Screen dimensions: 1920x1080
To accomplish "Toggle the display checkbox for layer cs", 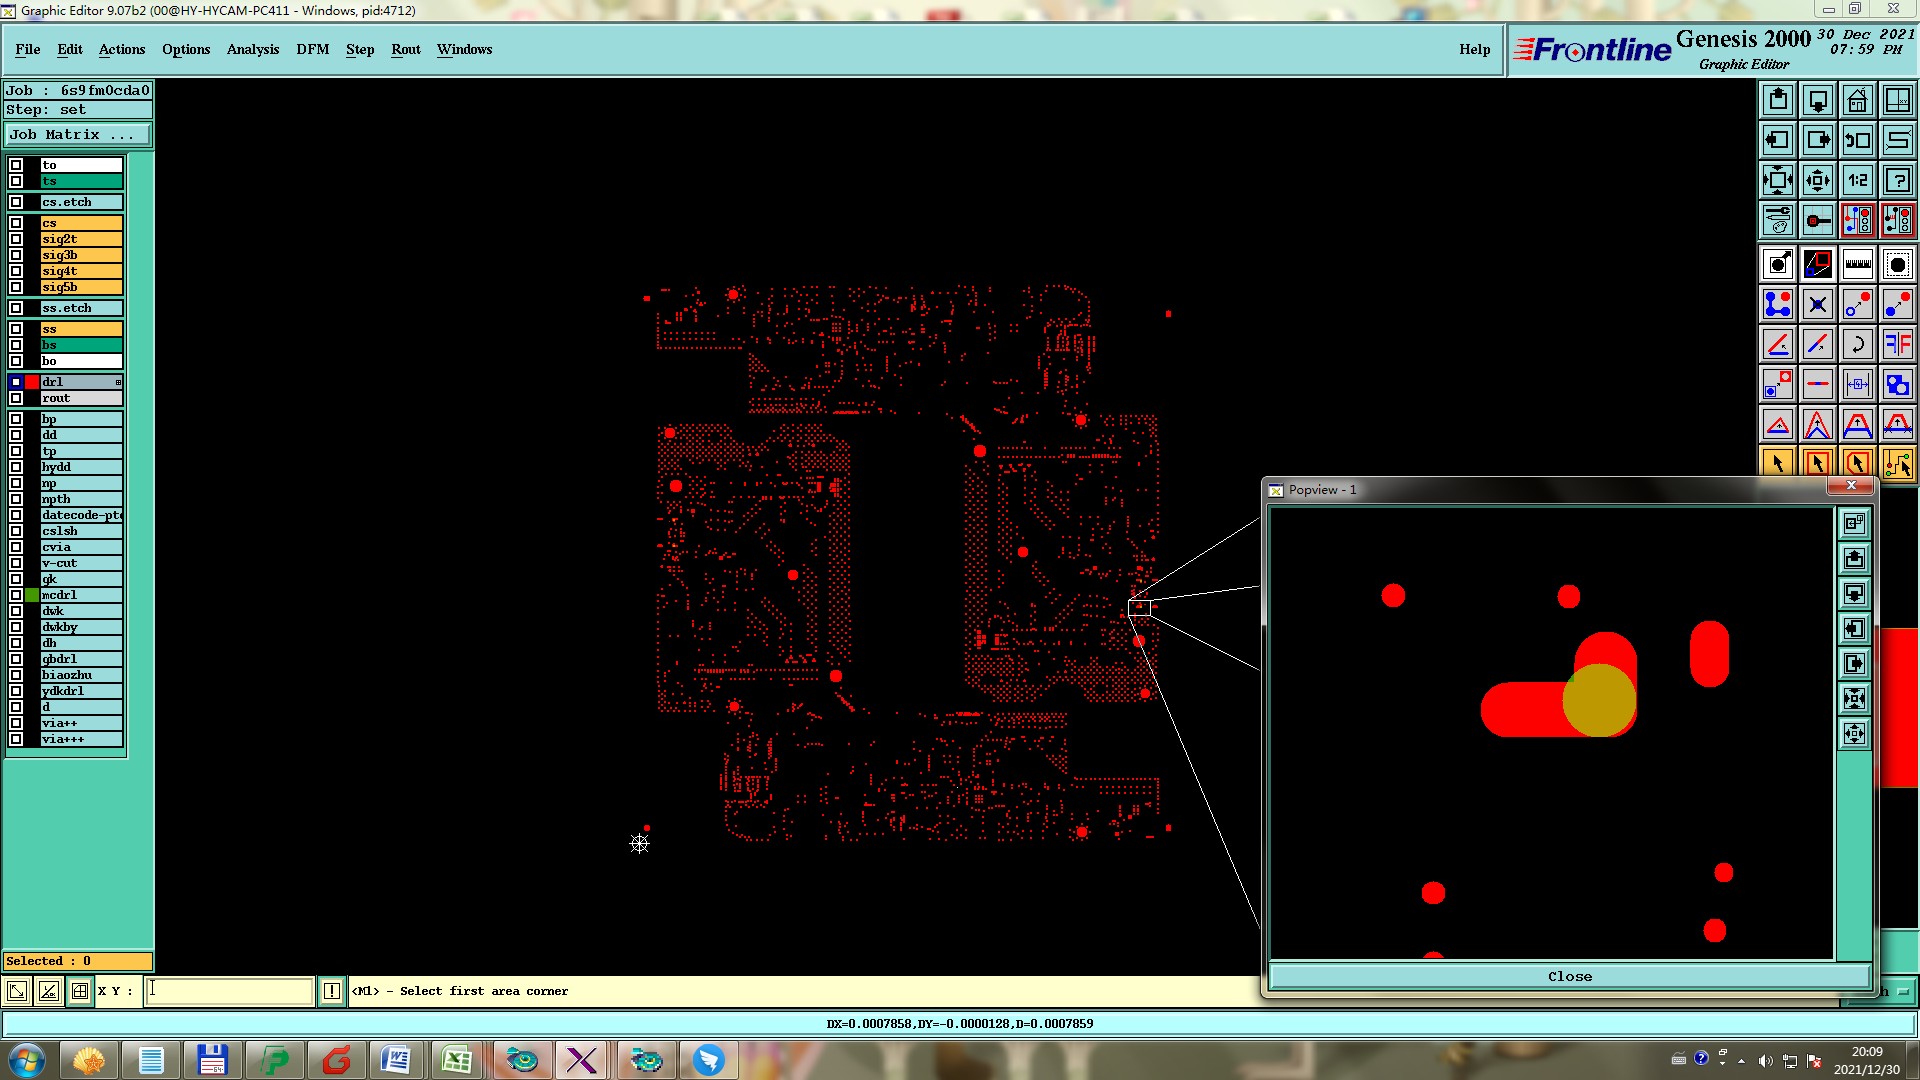I will tap(16, 223).
